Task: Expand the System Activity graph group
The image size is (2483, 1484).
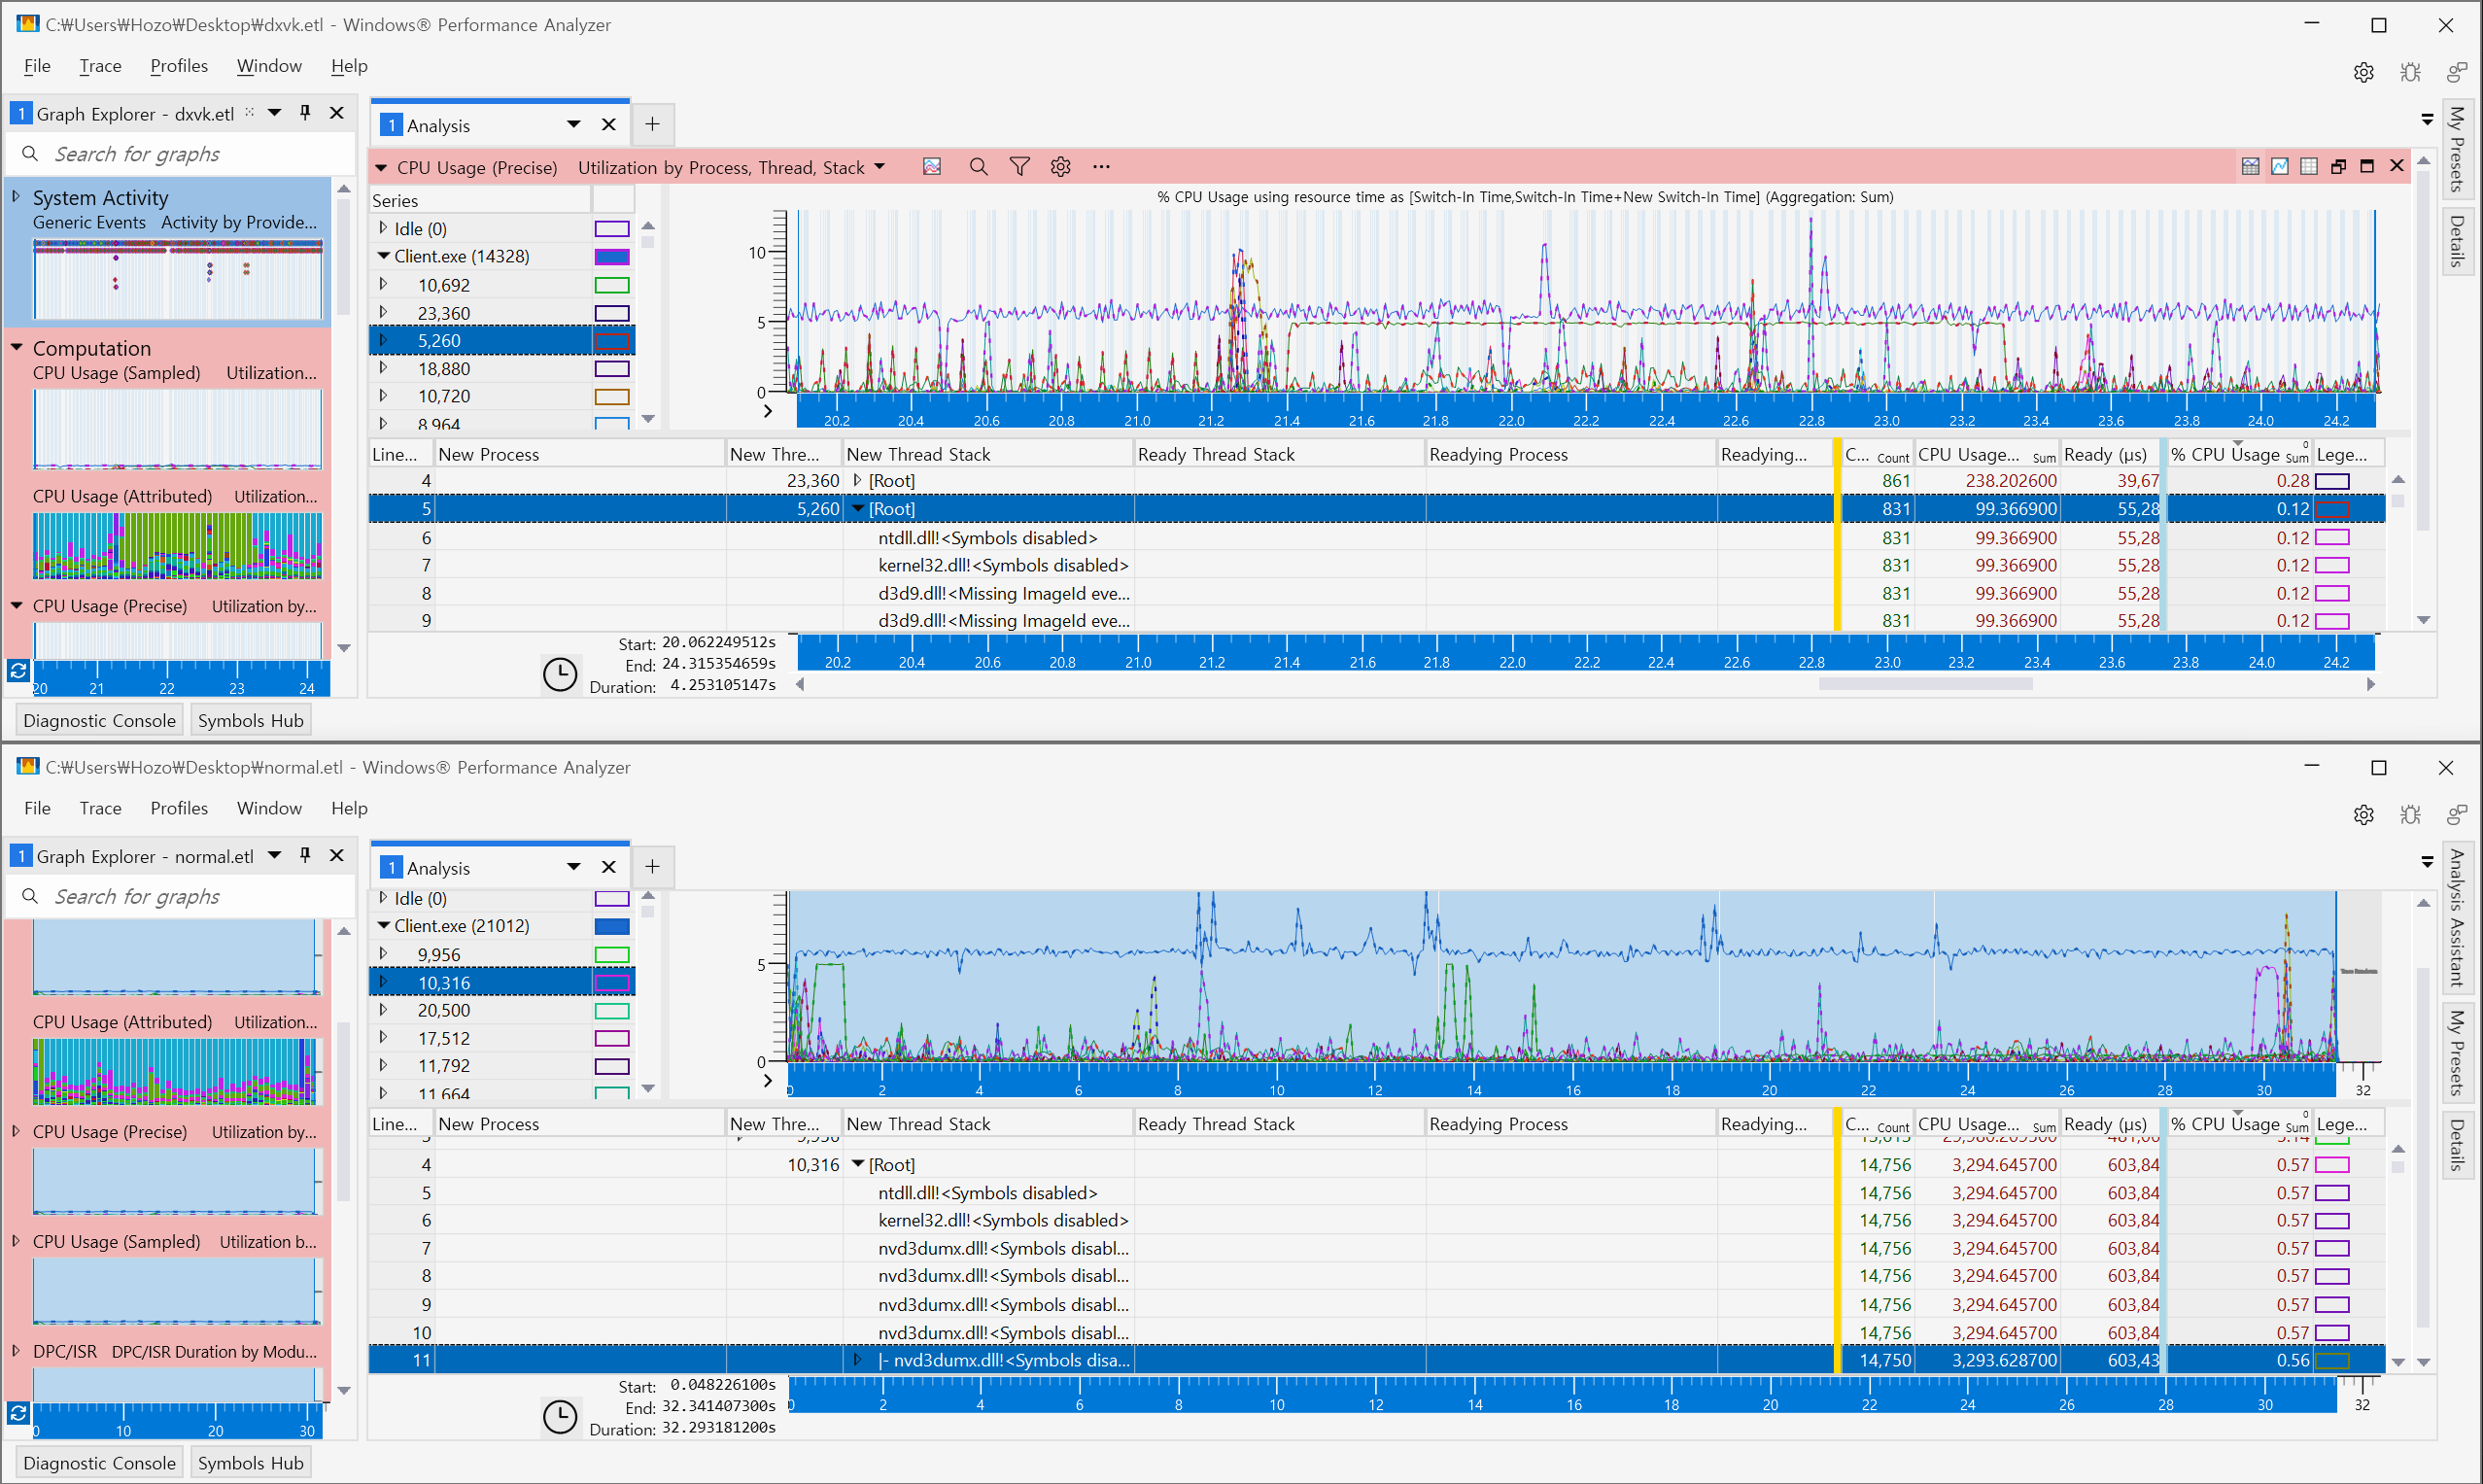Action: point(16,197)
